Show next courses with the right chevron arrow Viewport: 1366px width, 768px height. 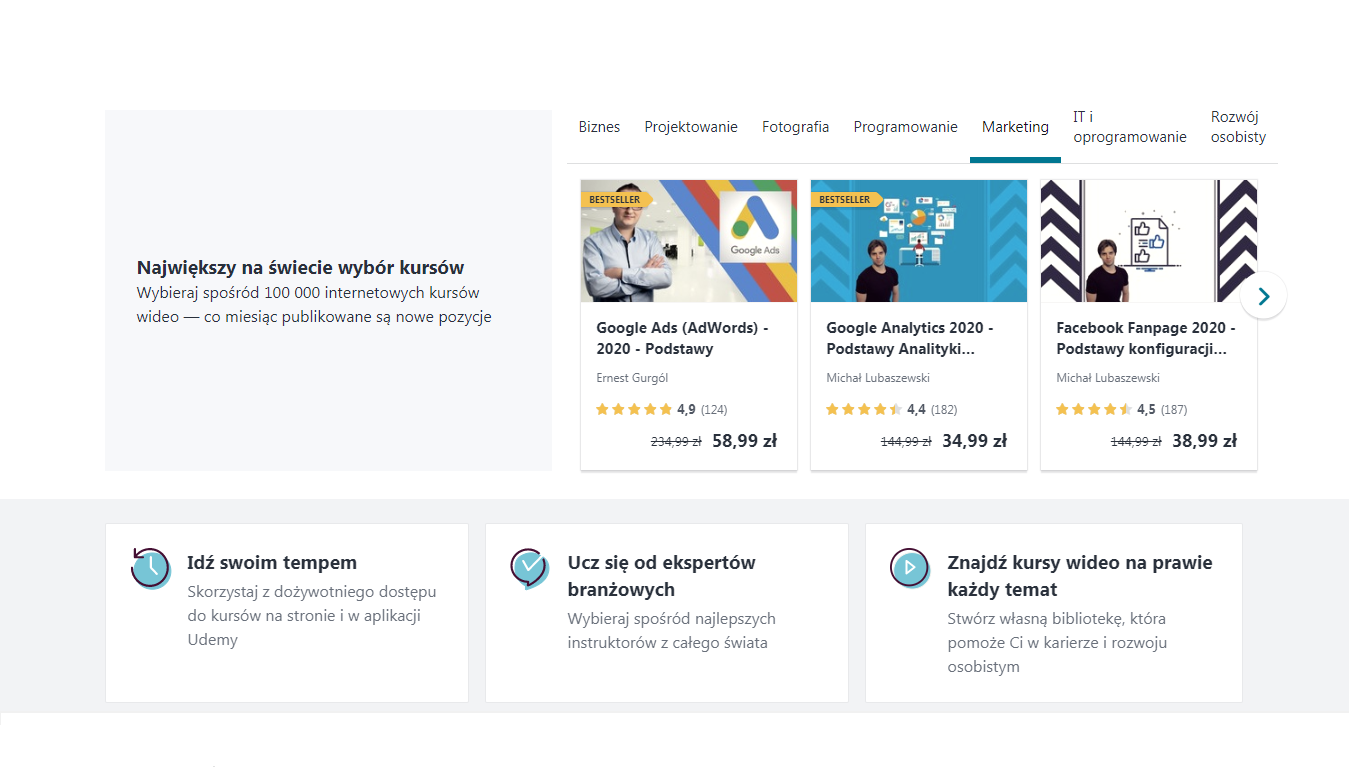[1264, 296]
